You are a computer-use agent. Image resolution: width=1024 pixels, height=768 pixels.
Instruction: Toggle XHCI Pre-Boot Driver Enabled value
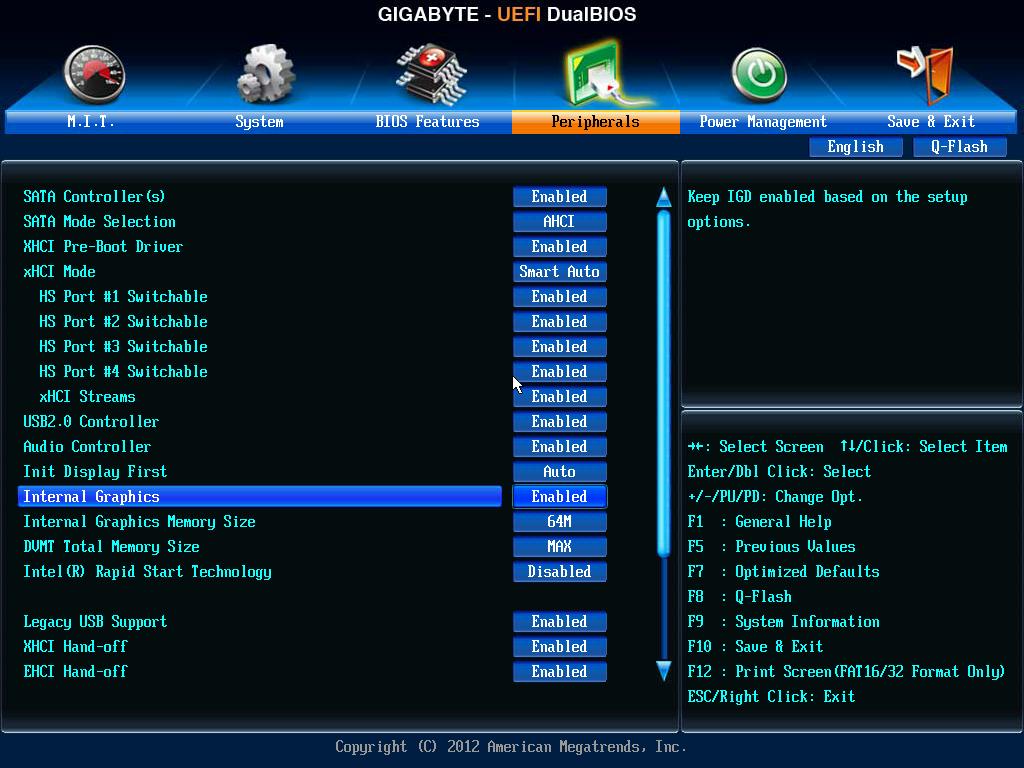560,247
